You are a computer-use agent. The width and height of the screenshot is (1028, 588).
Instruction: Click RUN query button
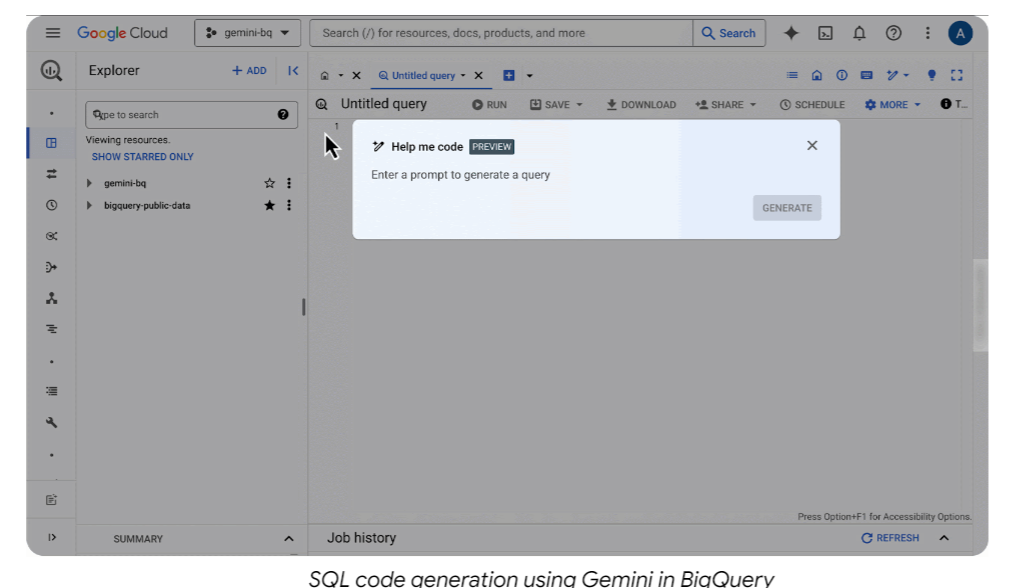point(489,105)
